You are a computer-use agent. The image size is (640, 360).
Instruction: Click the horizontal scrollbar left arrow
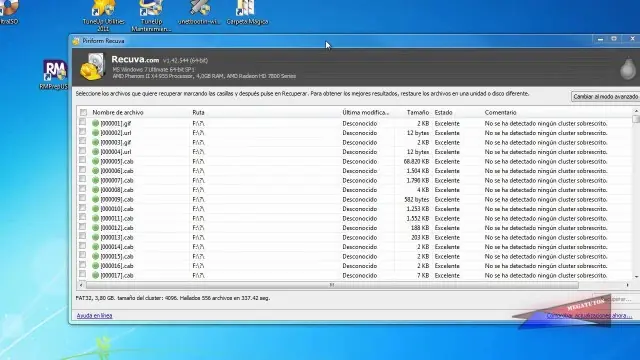(81, 285)
